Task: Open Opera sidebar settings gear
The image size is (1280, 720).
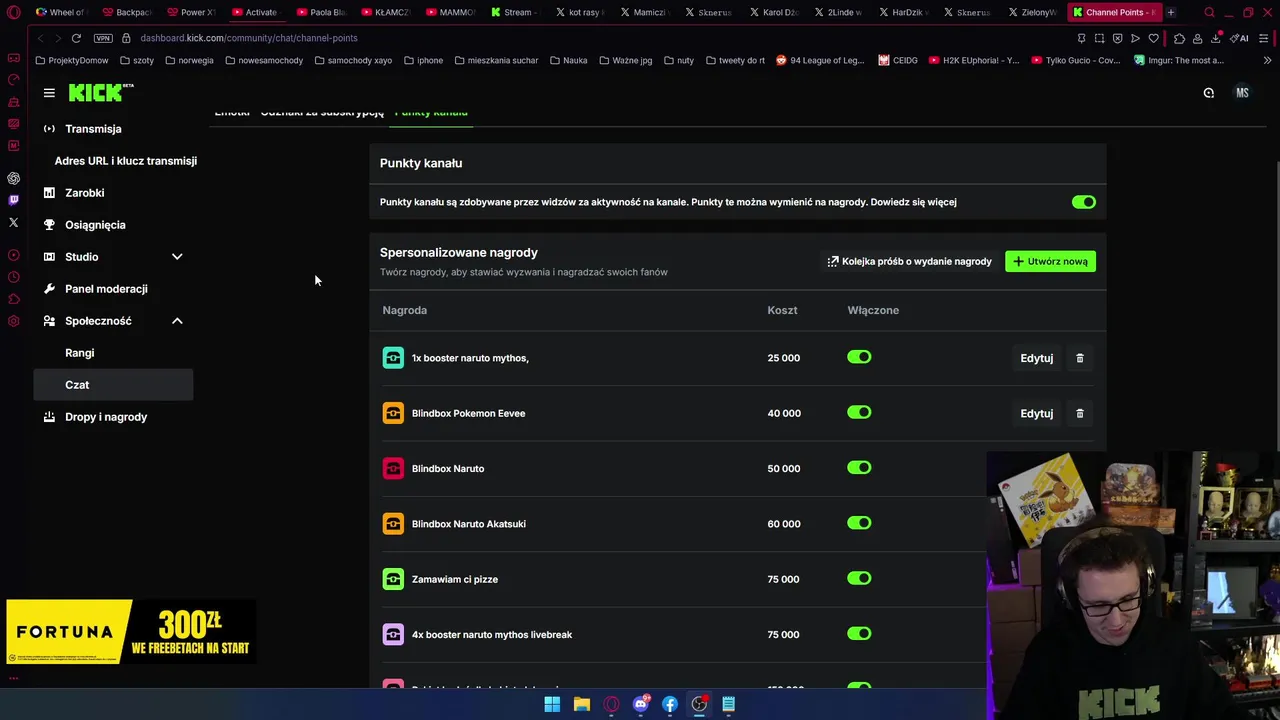Action: click(13, 321)
